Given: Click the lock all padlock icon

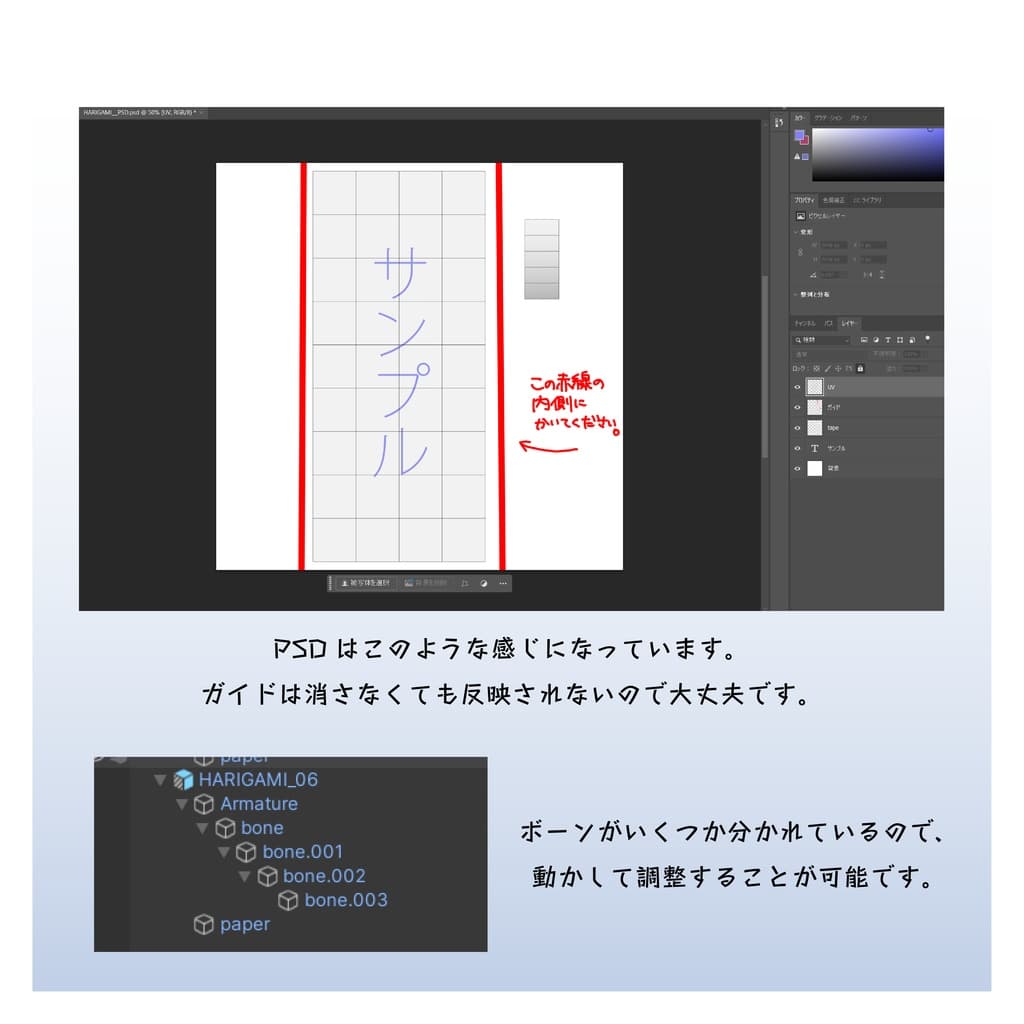Looking at the screenshot, I should coord(860,368).
